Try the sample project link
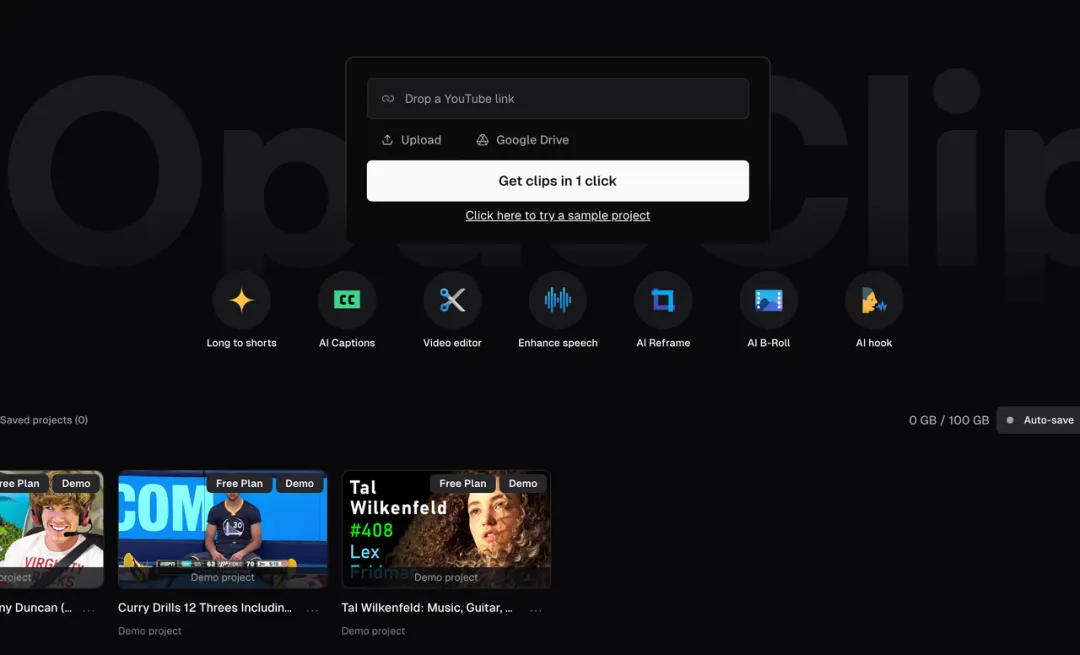This screenshot has width=1080, height=655. point(558,216)
